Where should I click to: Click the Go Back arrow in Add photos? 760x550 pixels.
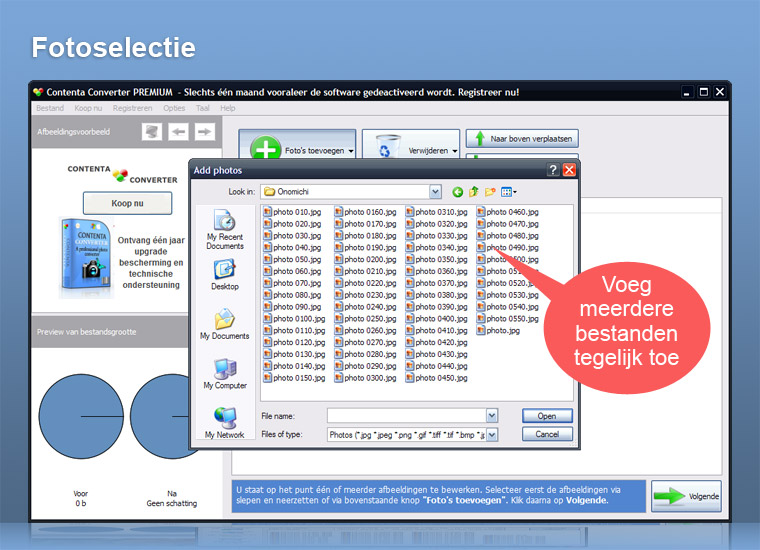457,192
